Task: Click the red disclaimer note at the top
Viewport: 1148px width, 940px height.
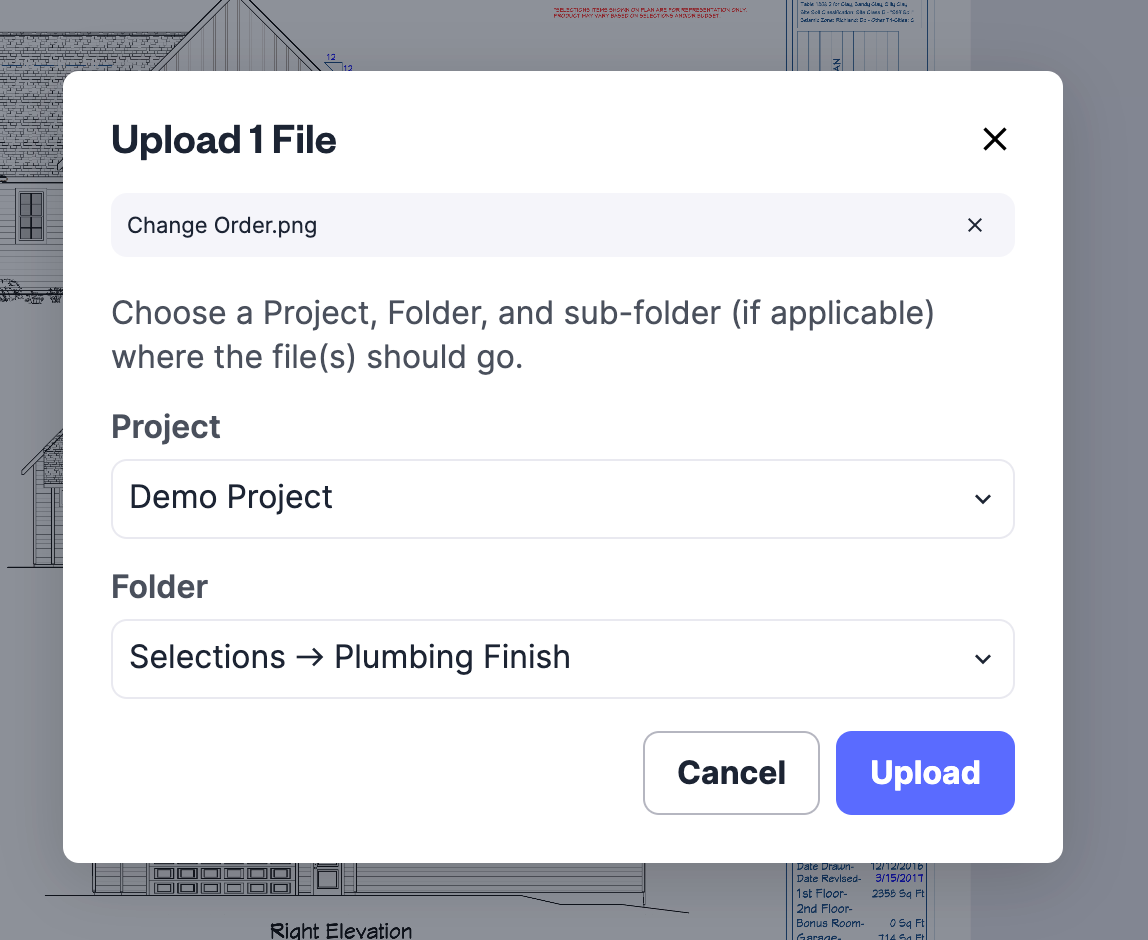Action: [649, 12]
